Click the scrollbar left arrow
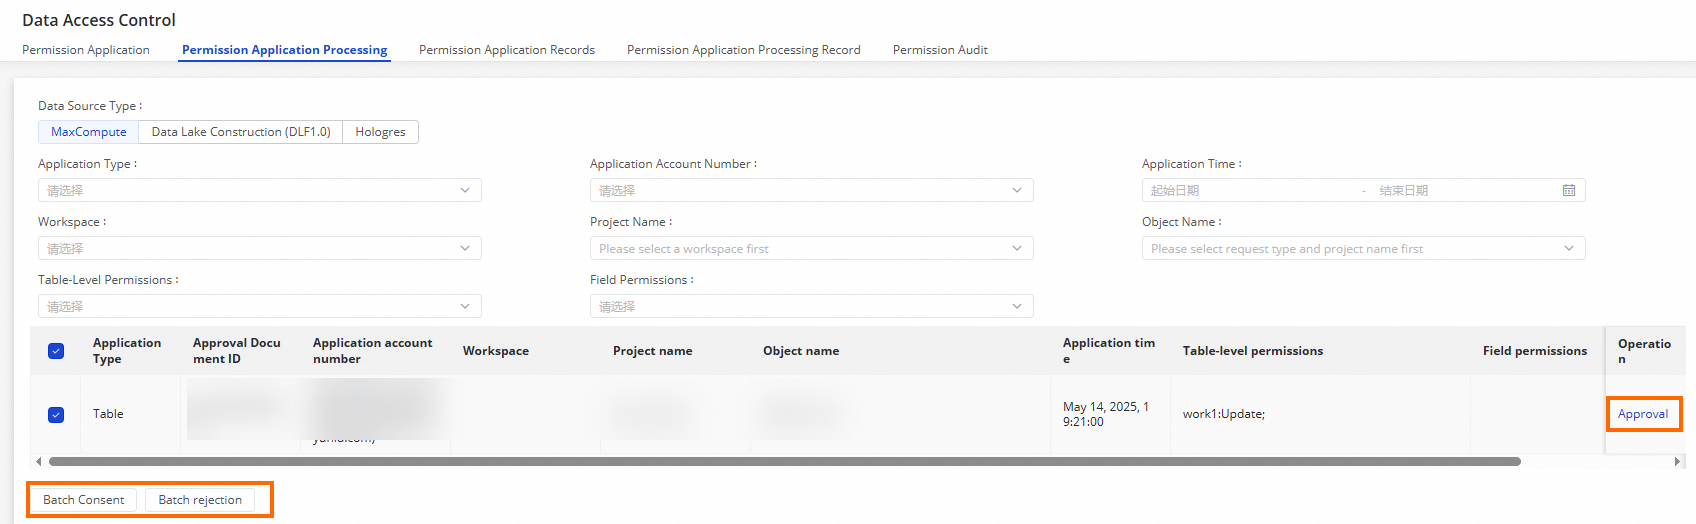This screenshot has width=1696, height=524. pos(39,462)
